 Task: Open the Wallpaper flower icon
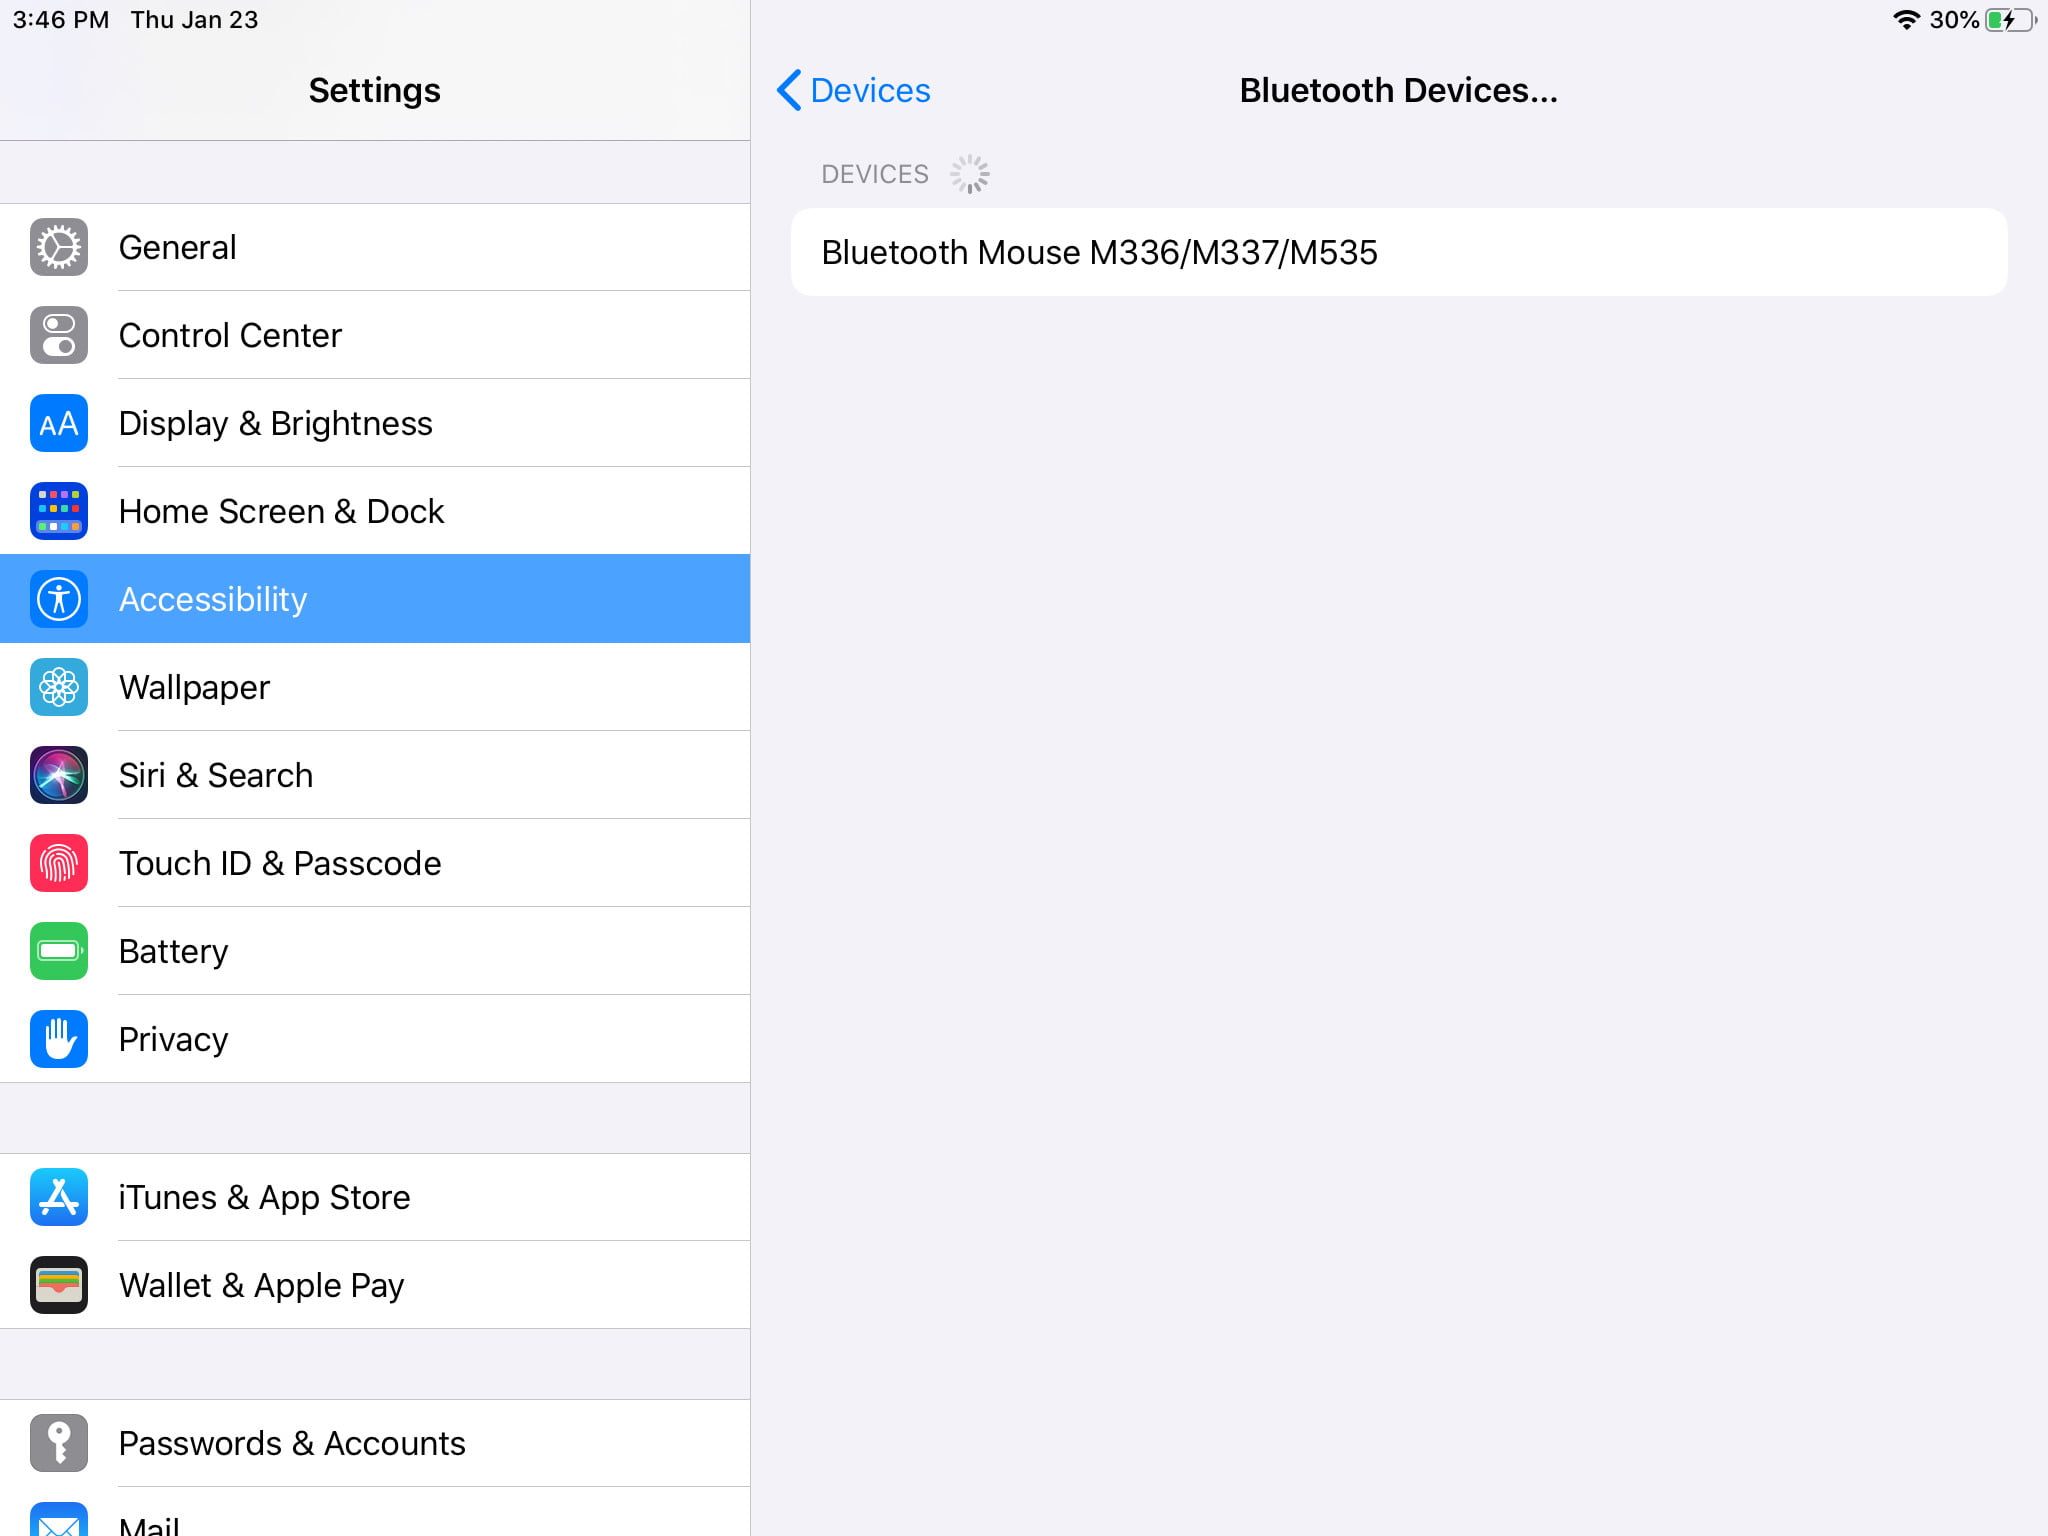coord(57,687)
